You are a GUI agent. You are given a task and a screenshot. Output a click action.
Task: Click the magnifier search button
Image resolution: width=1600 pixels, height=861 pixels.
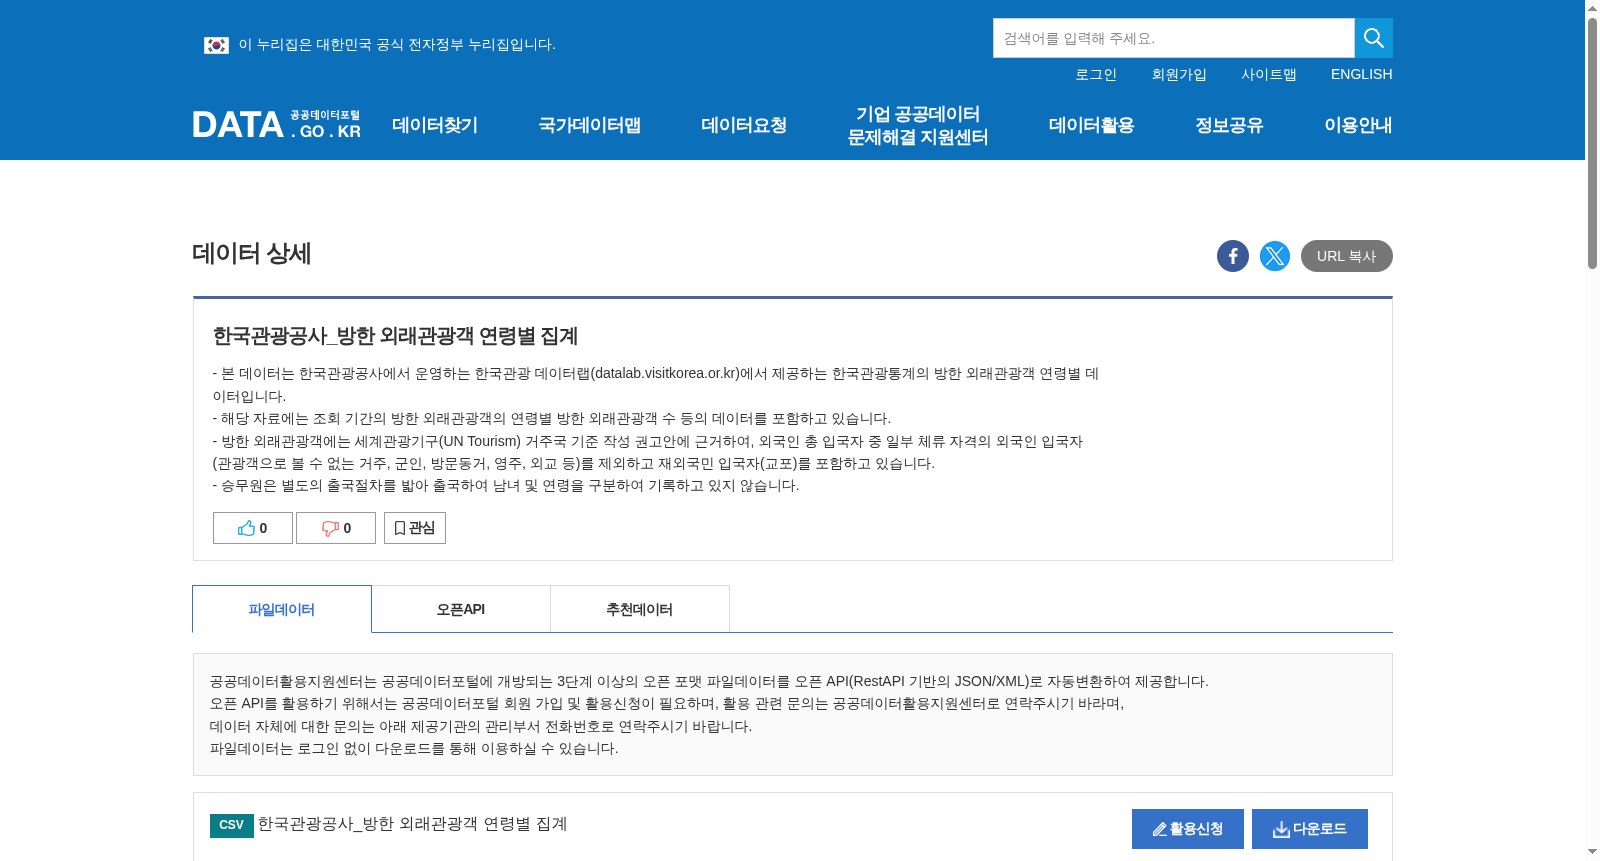(1373, 38)
